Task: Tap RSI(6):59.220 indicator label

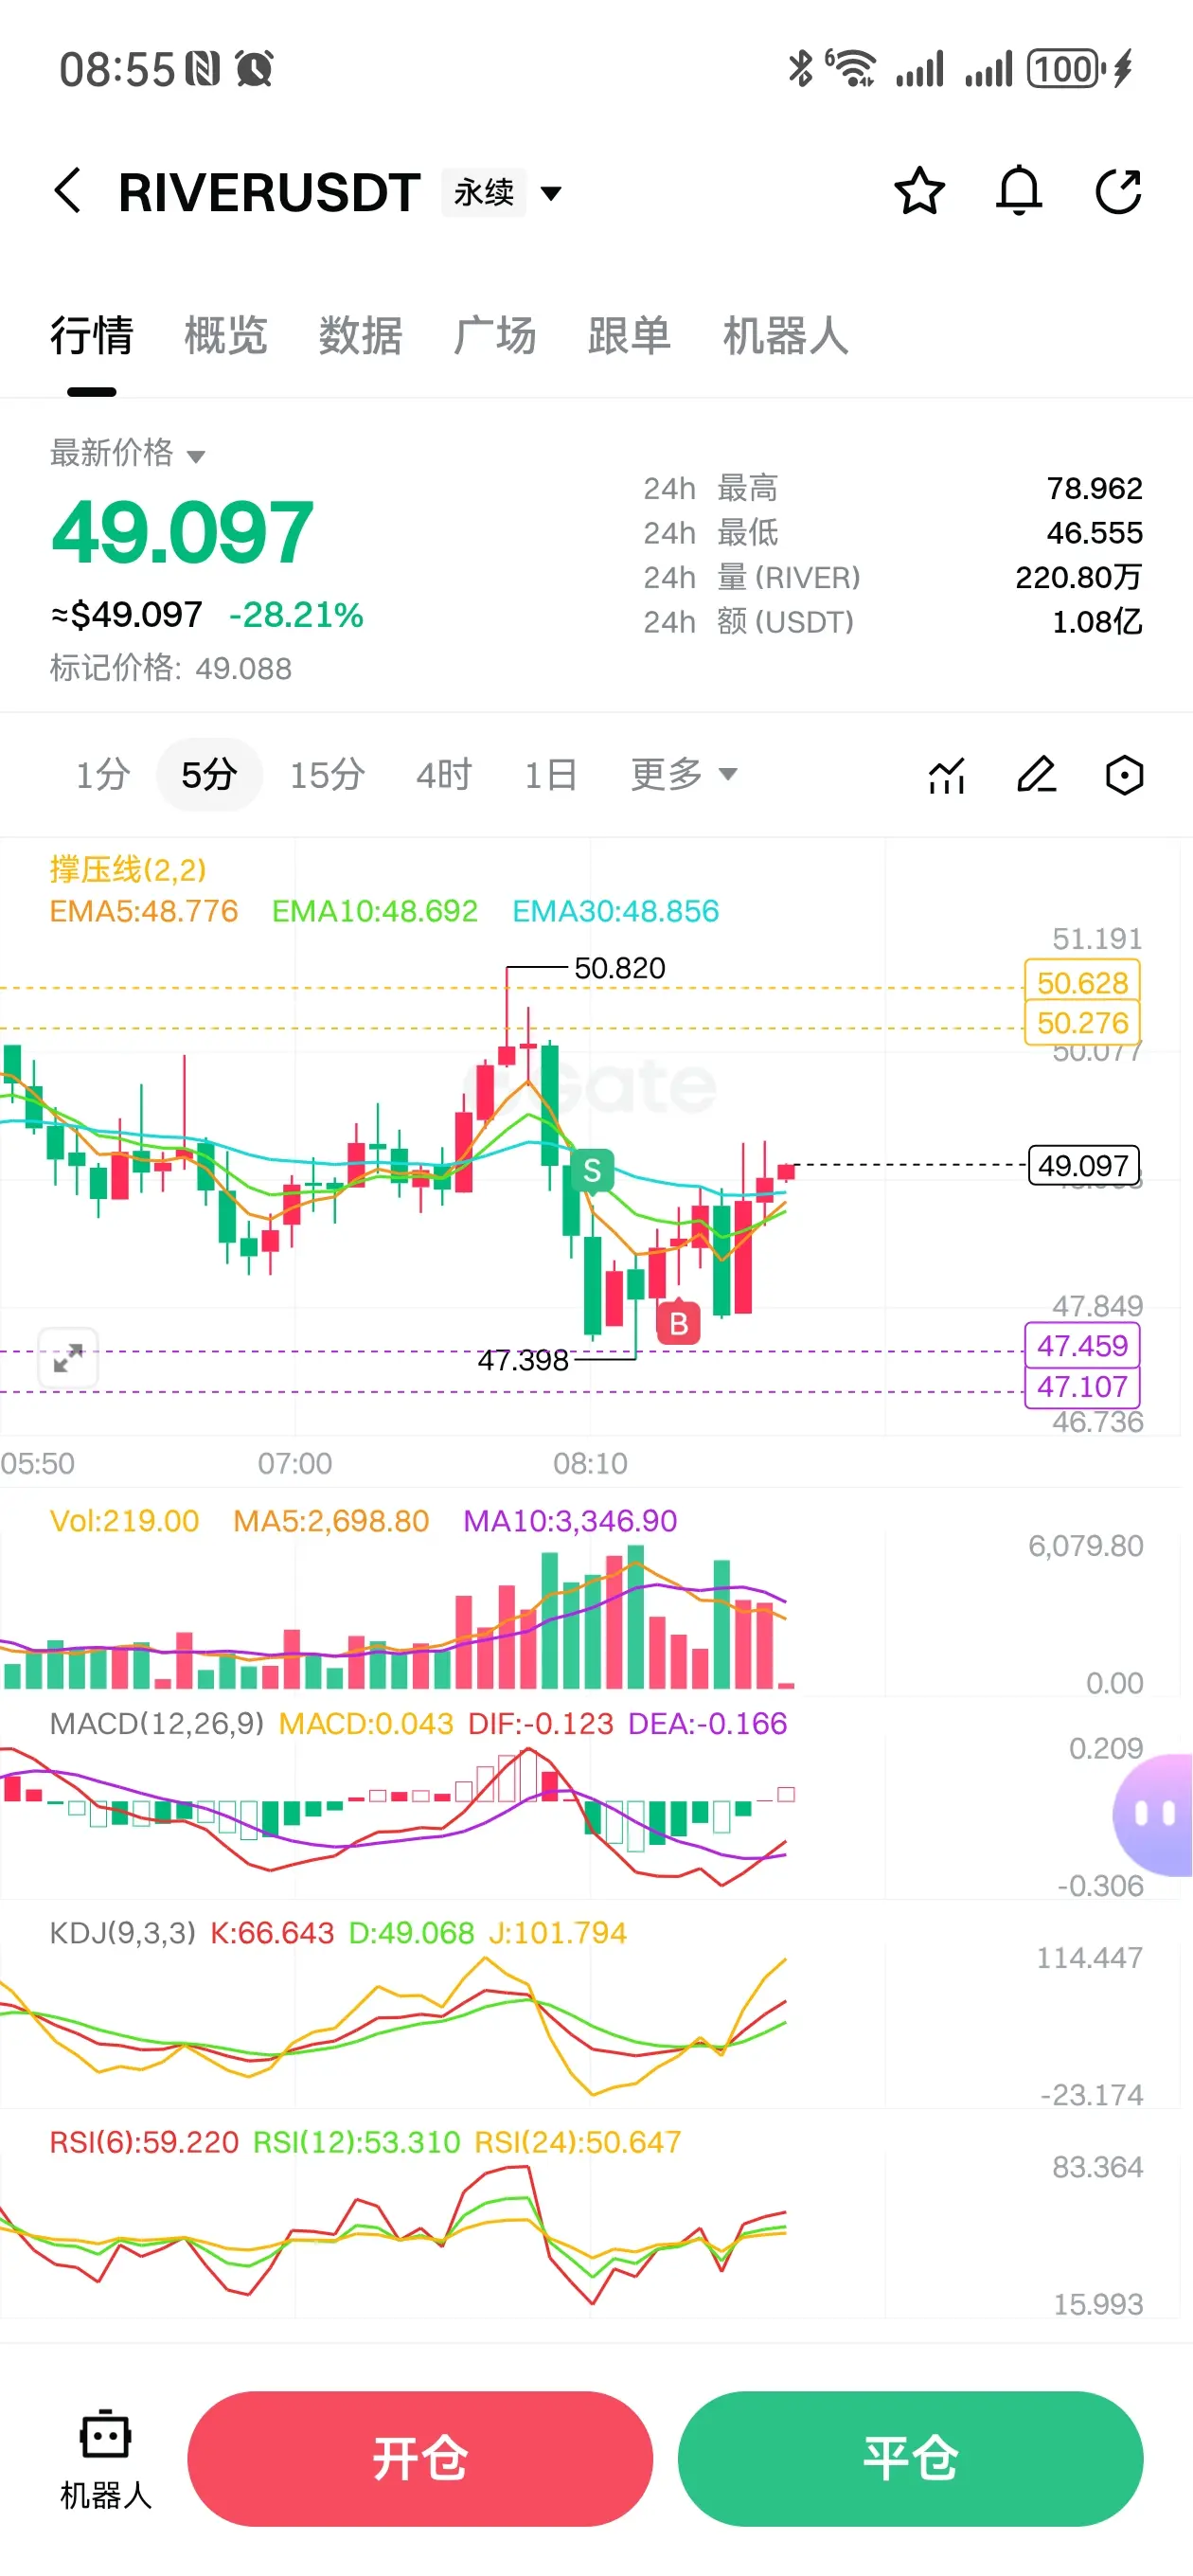Action: pyautogui.click(x=144, y=2141)
